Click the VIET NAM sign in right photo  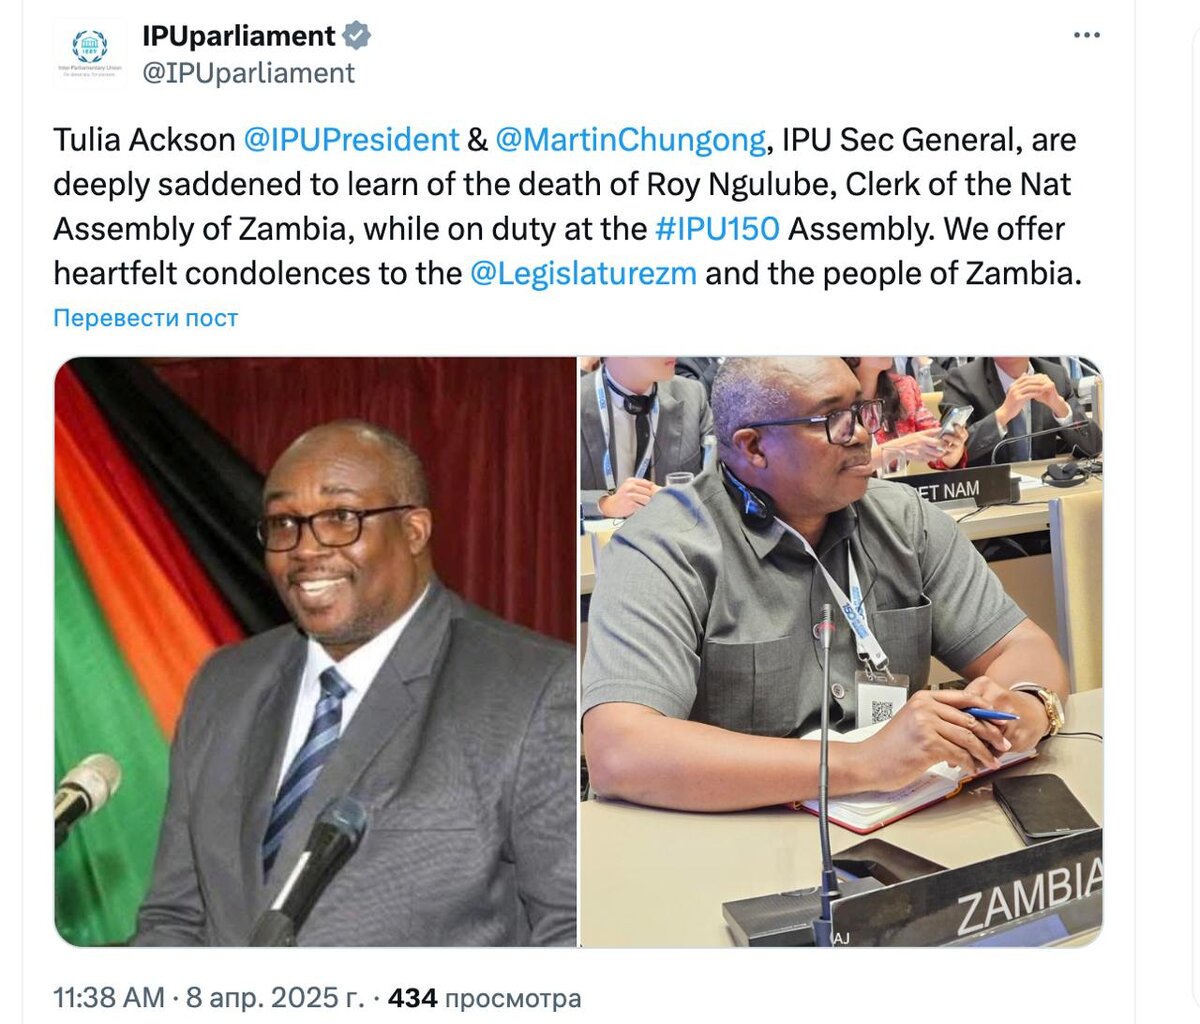[x=948, y=490]
